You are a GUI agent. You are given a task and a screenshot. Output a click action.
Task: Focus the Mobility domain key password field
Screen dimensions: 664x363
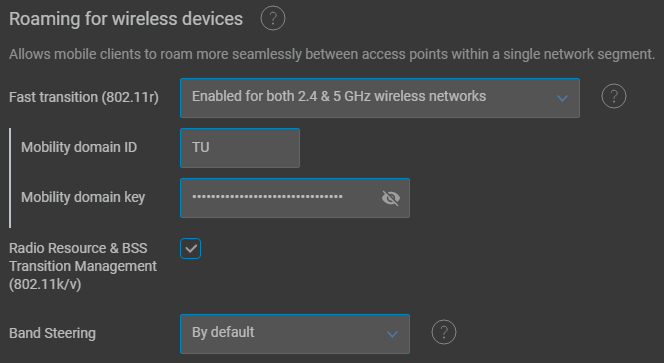[295, 198]
